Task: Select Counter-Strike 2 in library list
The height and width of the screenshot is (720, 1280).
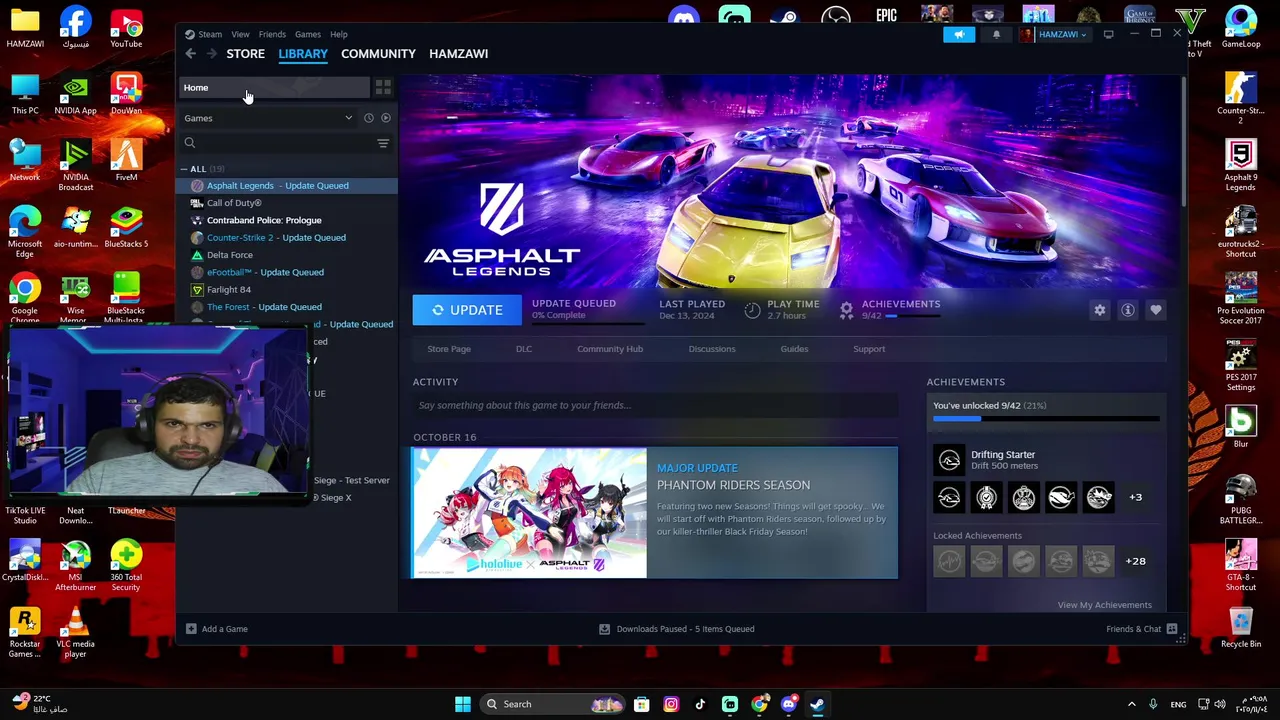Action: click(276, 238)
